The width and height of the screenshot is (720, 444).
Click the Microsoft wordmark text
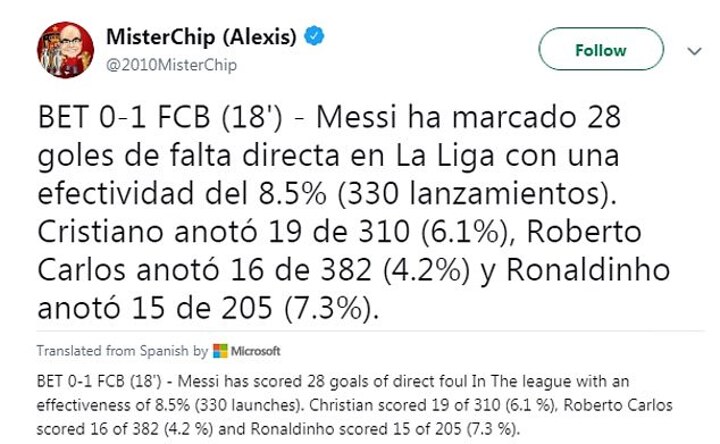coord(256,351)
